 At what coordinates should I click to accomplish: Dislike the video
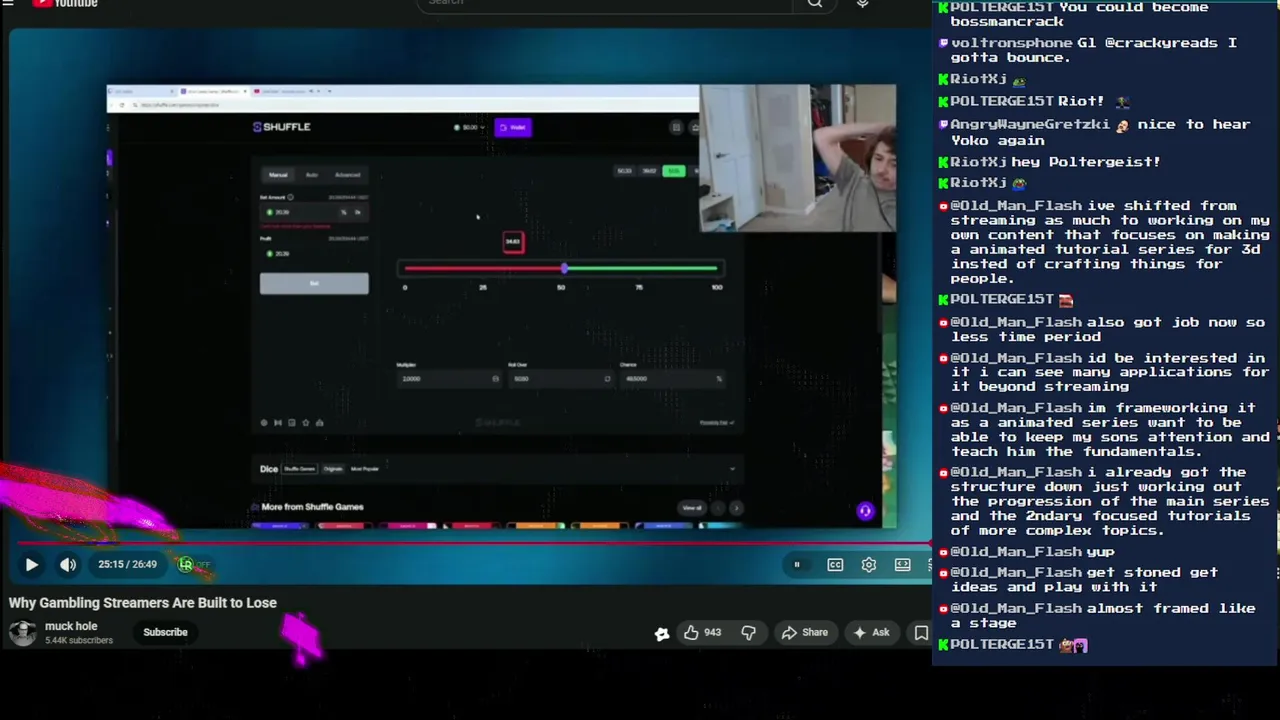point(749,632)
